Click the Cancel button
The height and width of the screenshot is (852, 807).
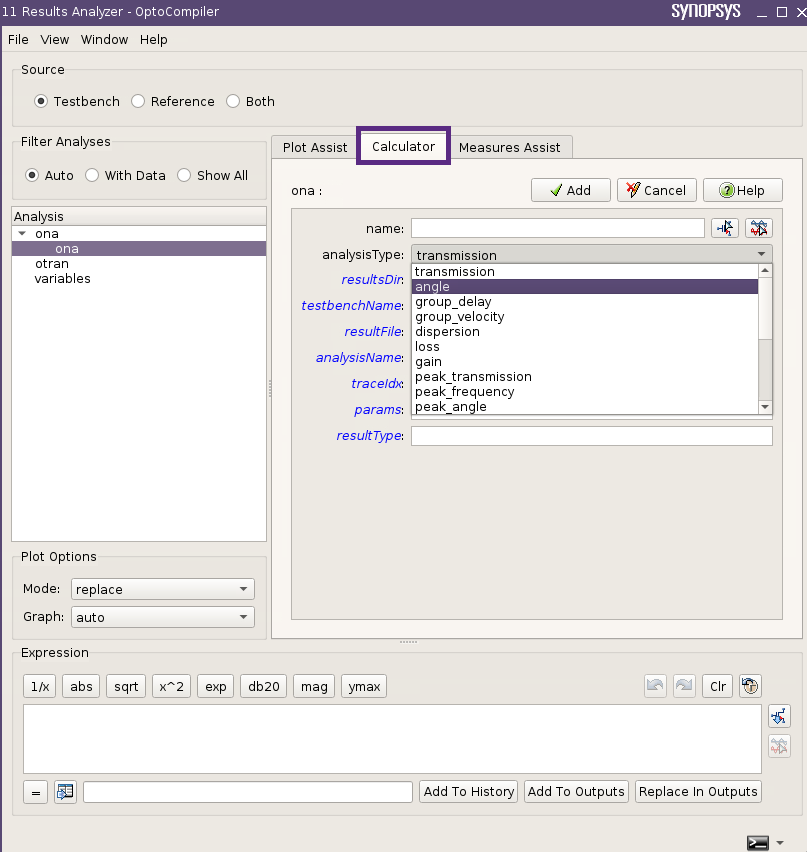coord(656,190)
